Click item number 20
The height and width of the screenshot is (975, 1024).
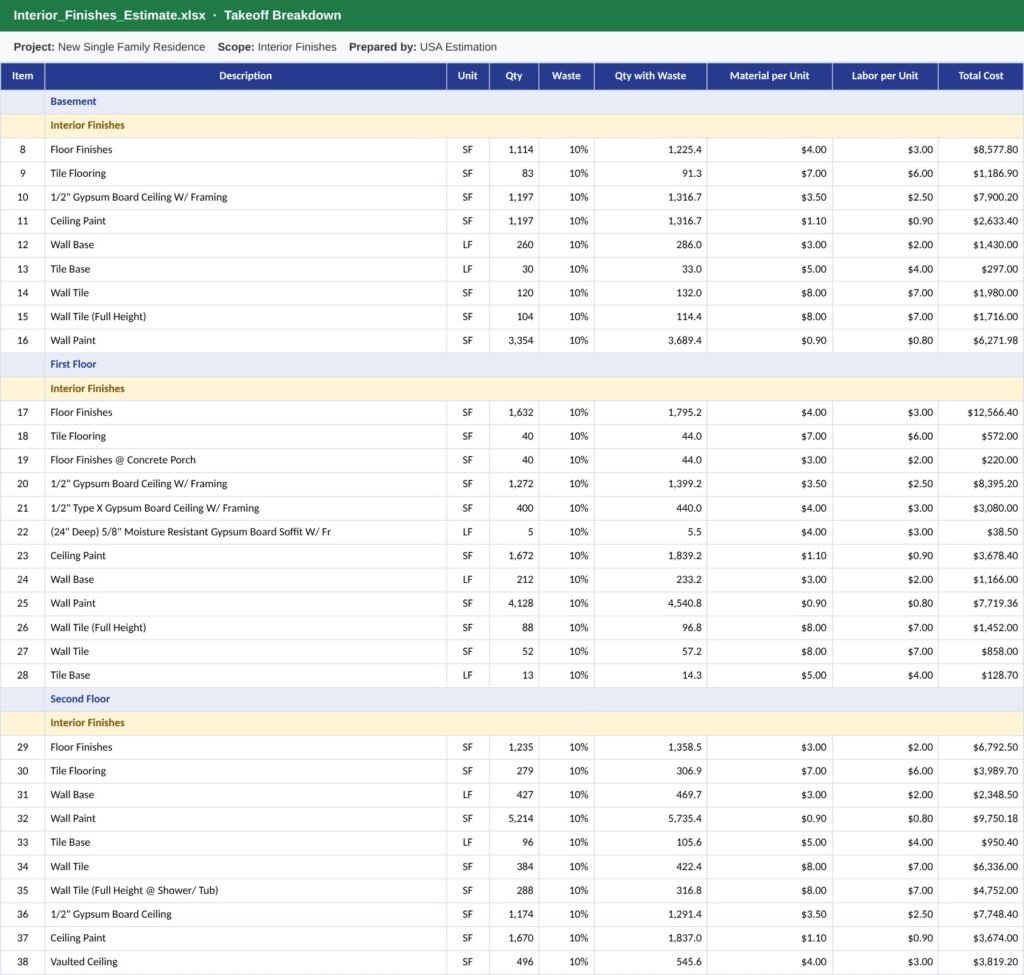23,484
